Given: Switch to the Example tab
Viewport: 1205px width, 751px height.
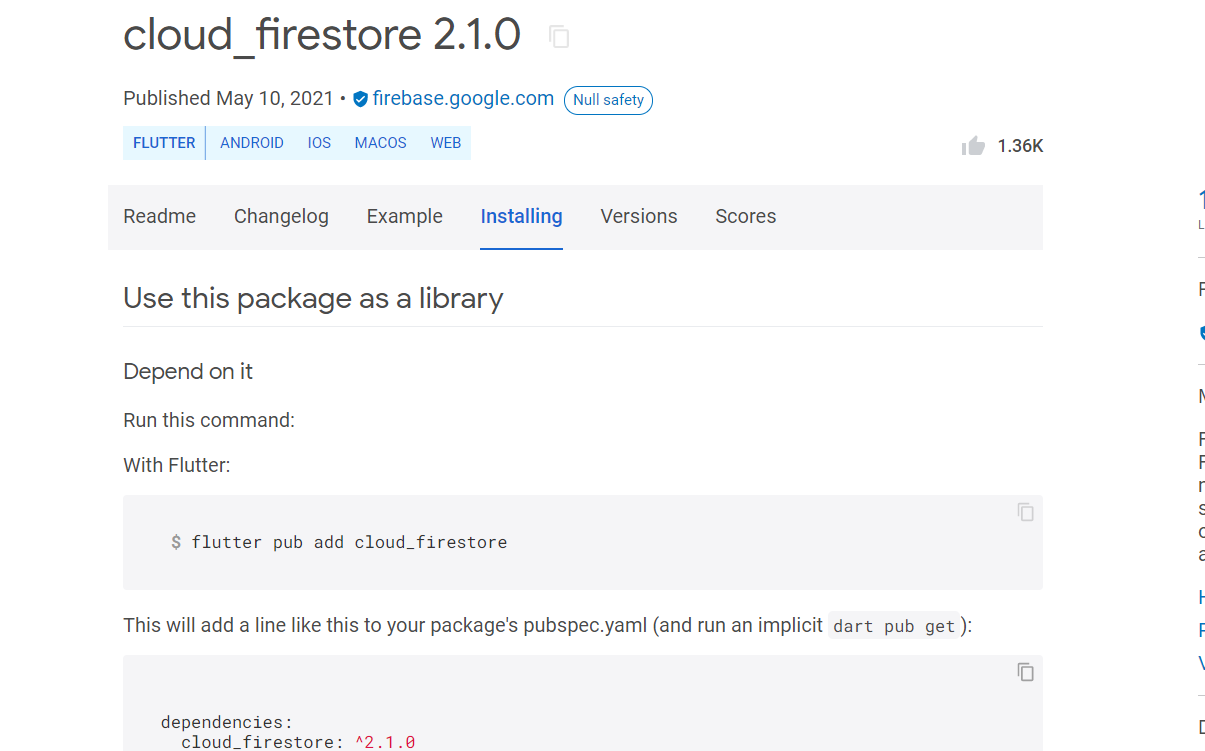Looking at the screenshot, I should pos(405,216).
